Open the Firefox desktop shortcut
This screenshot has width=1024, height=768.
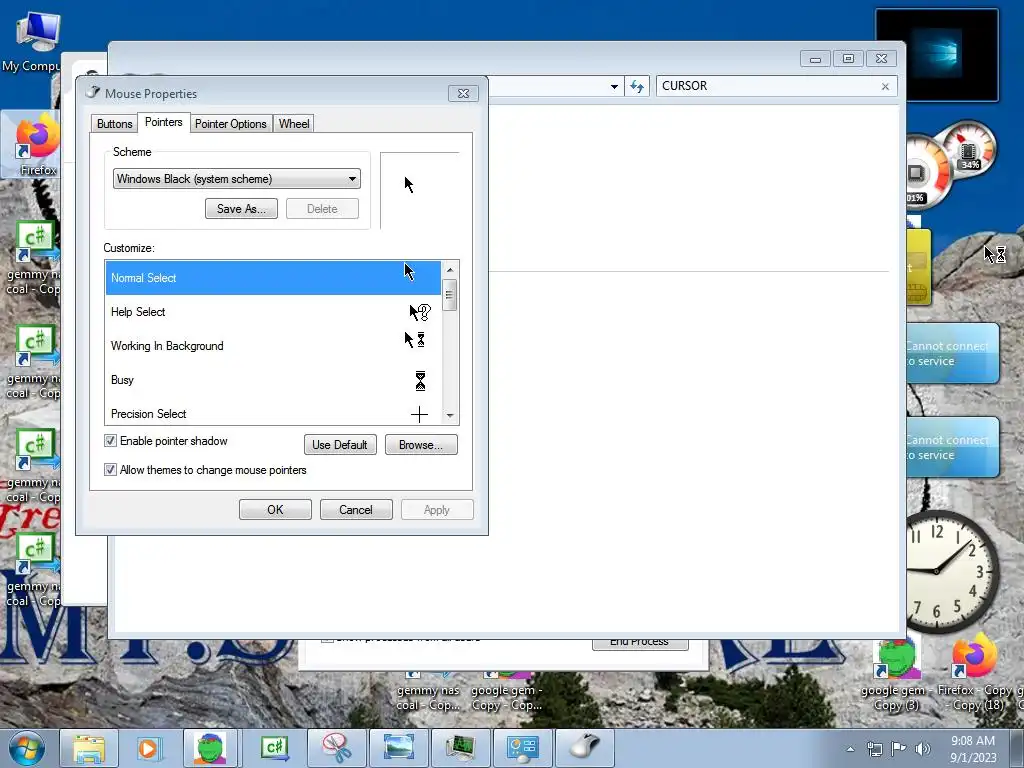click(x=37, y=145)
